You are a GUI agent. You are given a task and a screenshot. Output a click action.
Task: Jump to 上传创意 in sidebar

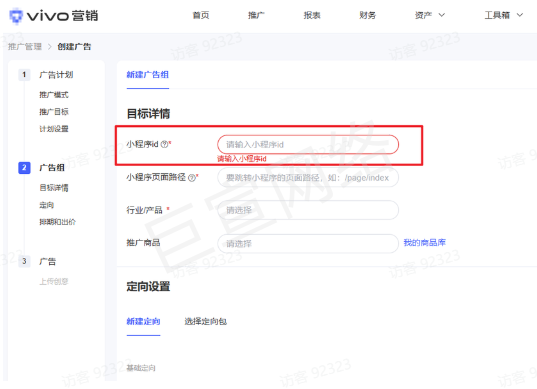click(x=54, y=281)
